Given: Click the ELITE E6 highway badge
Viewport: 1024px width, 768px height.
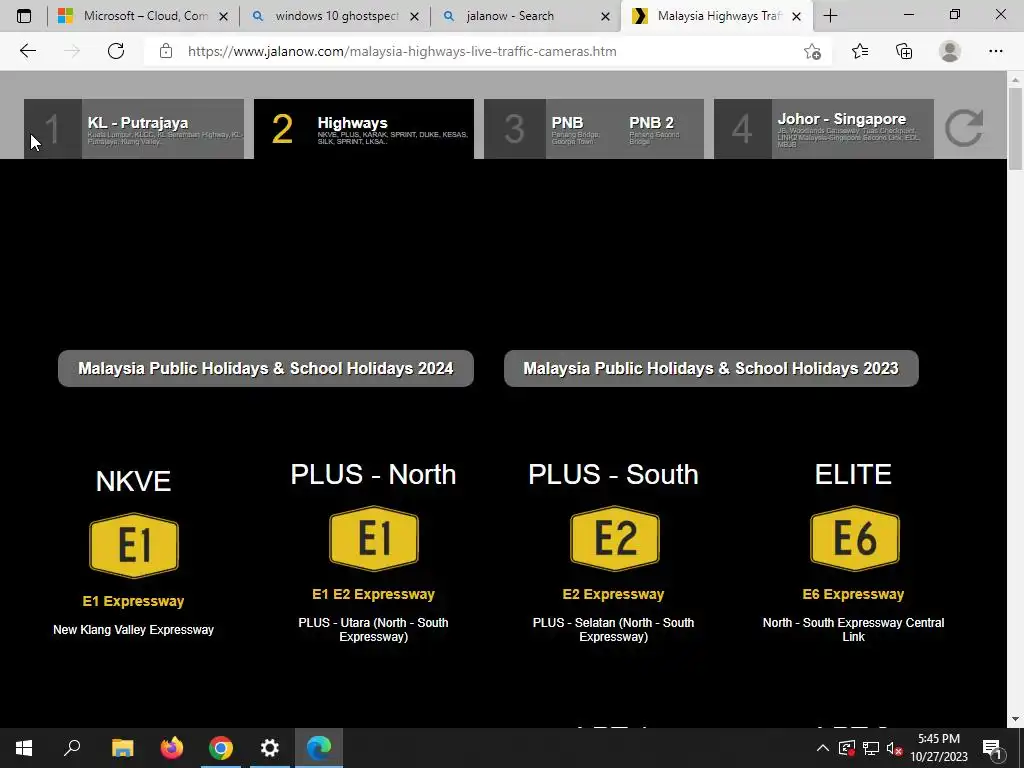Looking at the screenshot, I should point(854,539).
